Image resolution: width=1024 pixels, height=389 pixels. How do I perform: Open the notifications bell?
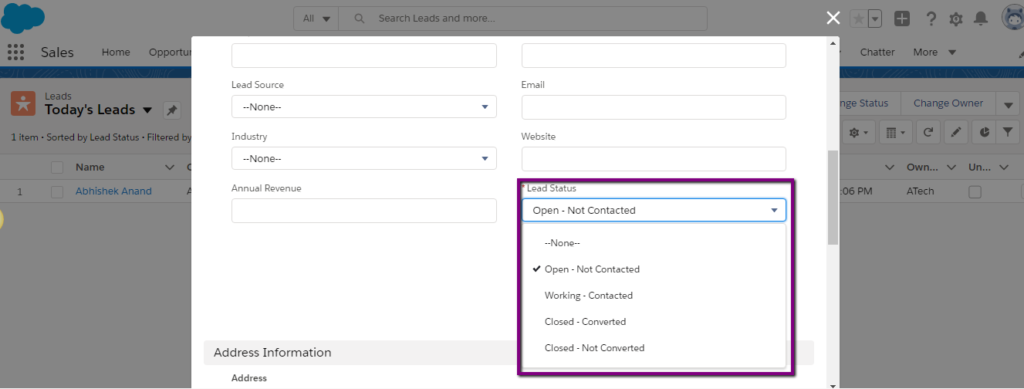click(x=981, y=19)
